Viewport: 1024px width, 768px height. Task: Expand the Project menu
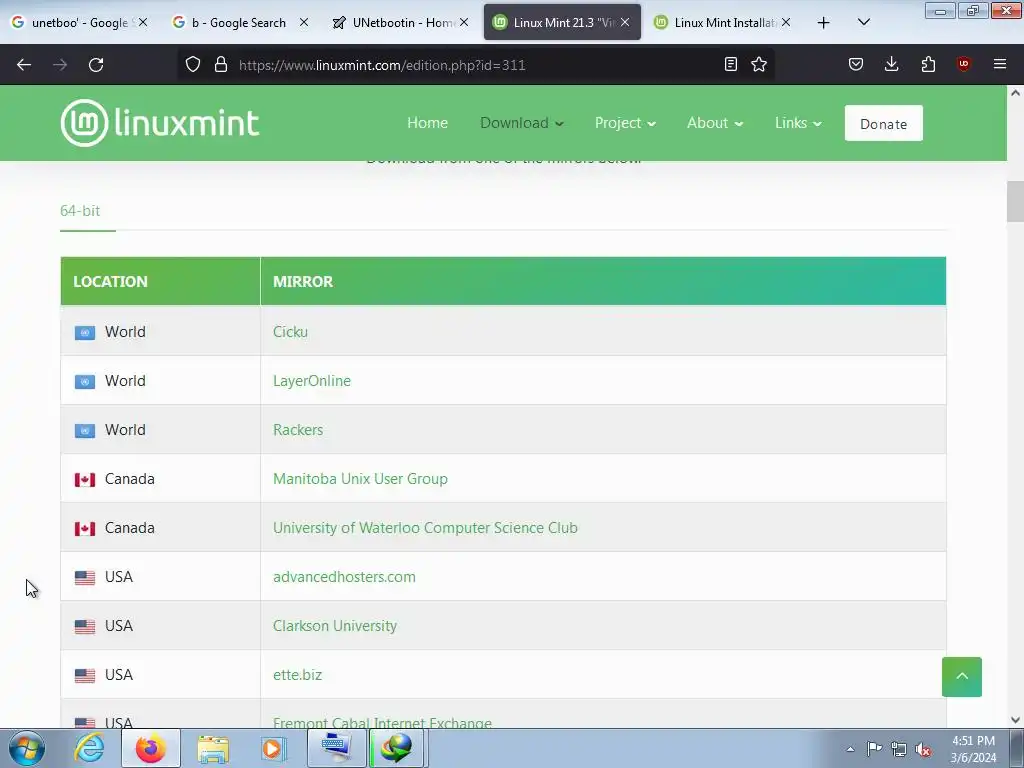click(x=624, y=123)
